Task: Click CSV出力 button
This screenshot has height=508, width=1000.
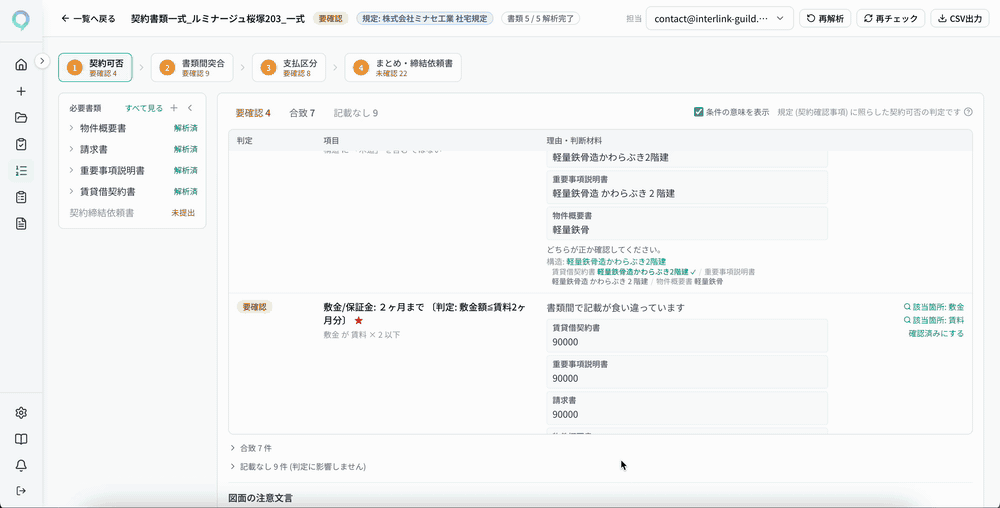Action: point(960,18)
